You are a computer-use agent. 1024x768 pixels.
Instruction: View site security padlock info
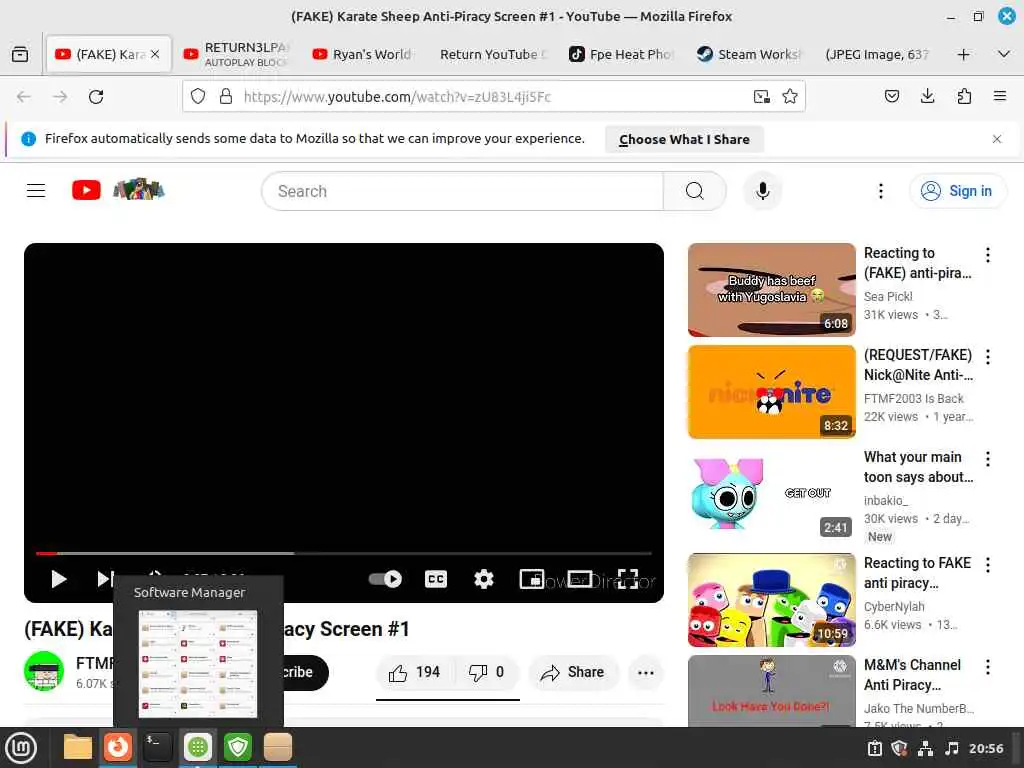tap(226, 97)
